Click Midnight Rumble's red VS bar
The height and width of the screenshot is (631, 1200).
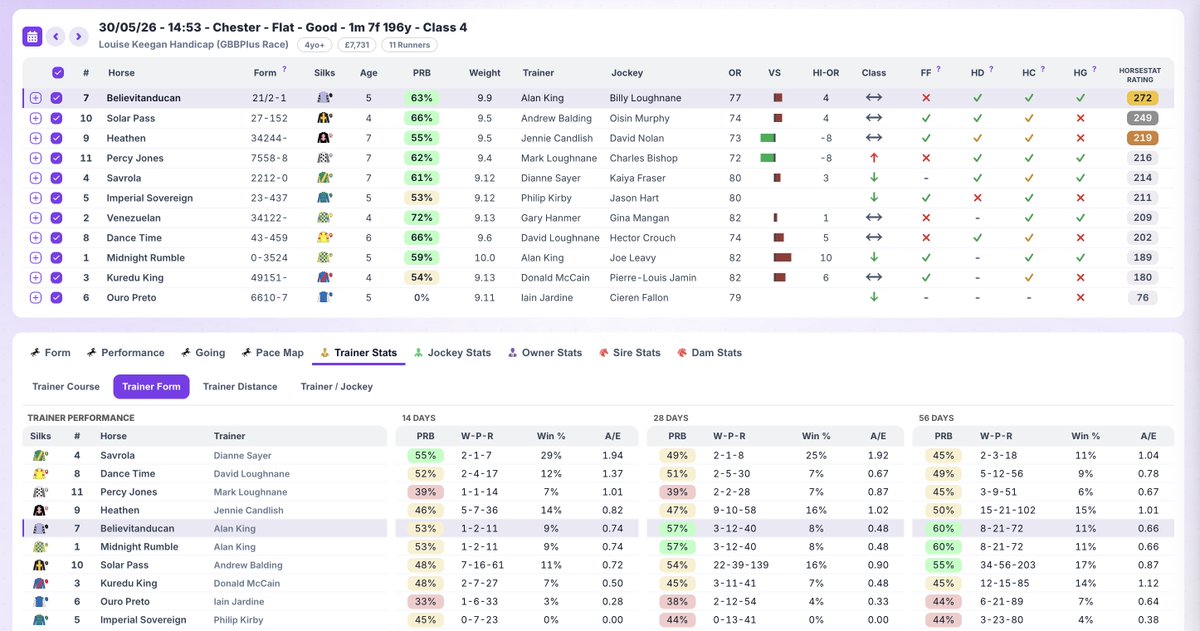point(782,258)
